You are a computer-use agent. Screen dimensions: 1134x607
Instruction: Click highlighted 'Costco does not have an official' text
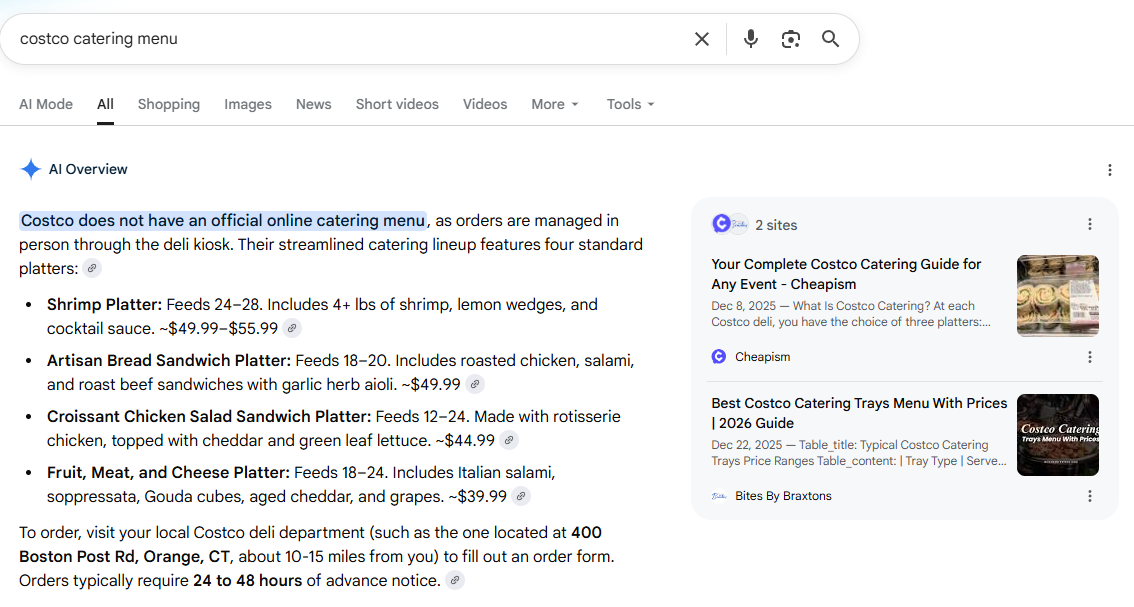click(x=223, y=221)
